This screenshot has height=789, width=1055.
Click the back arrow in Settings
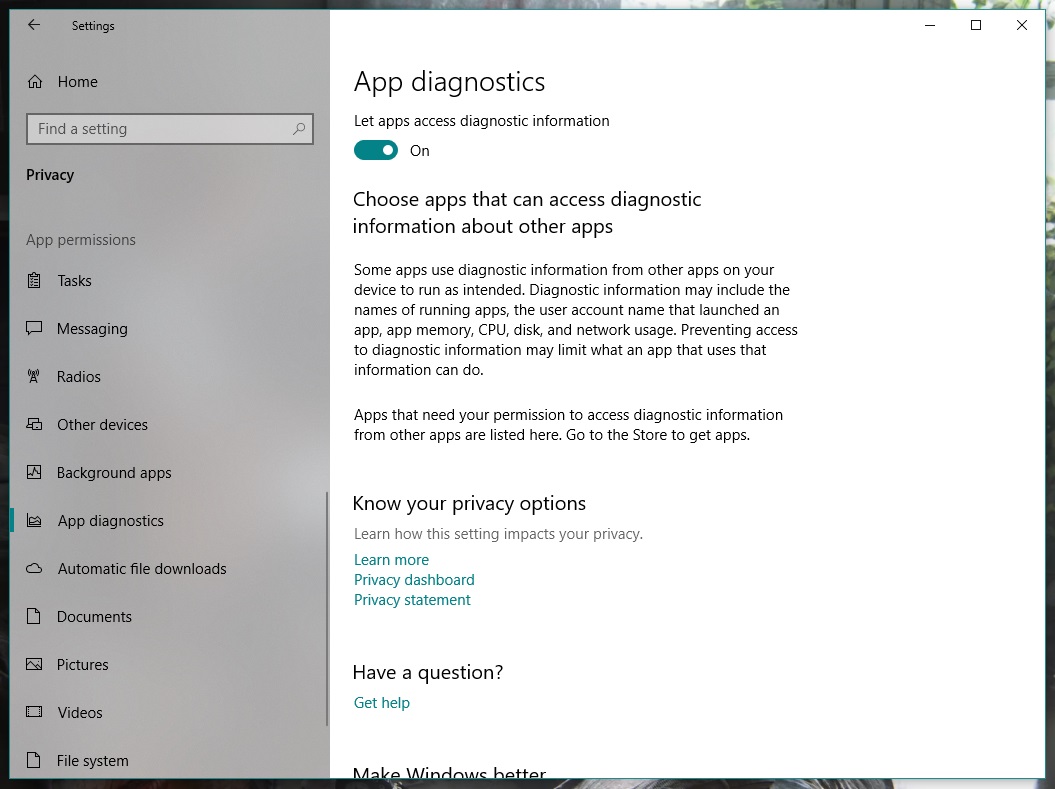click(34, 26)
